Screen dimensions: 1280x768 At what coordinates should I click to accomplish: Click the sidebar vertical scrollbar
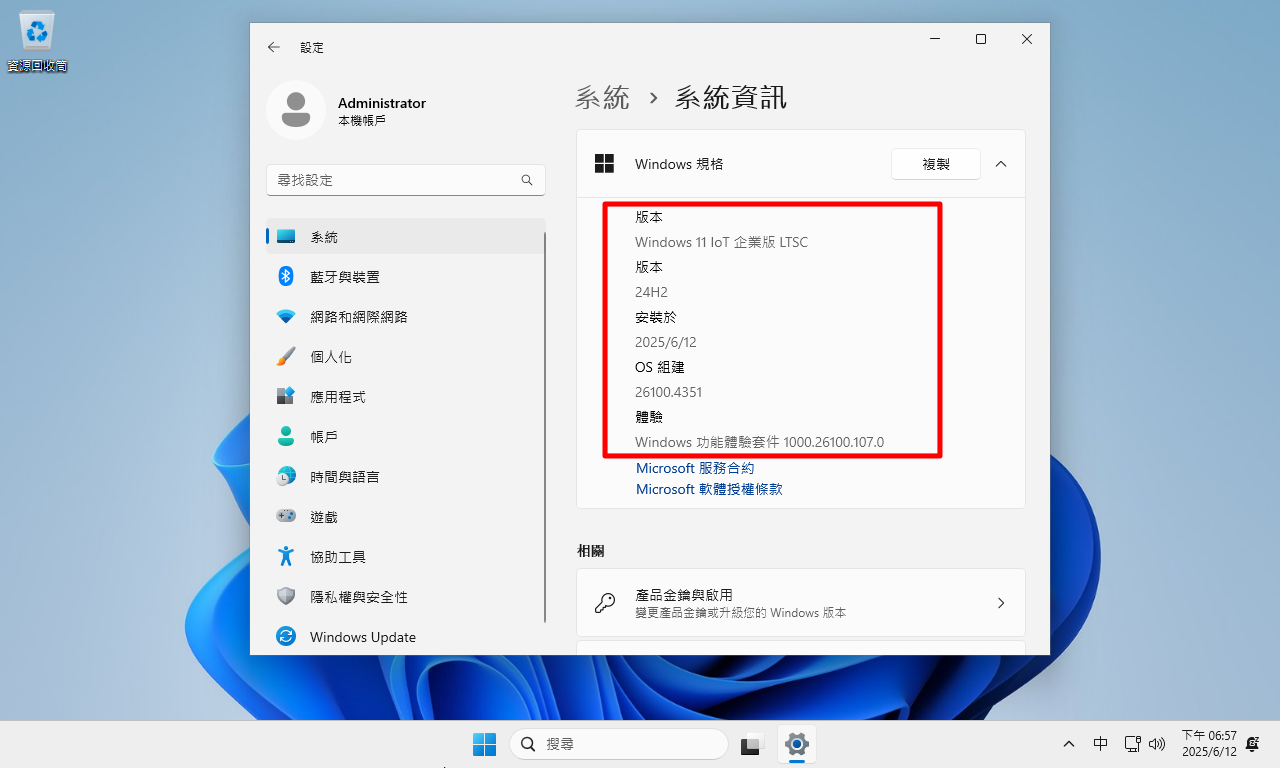point(545,427)
